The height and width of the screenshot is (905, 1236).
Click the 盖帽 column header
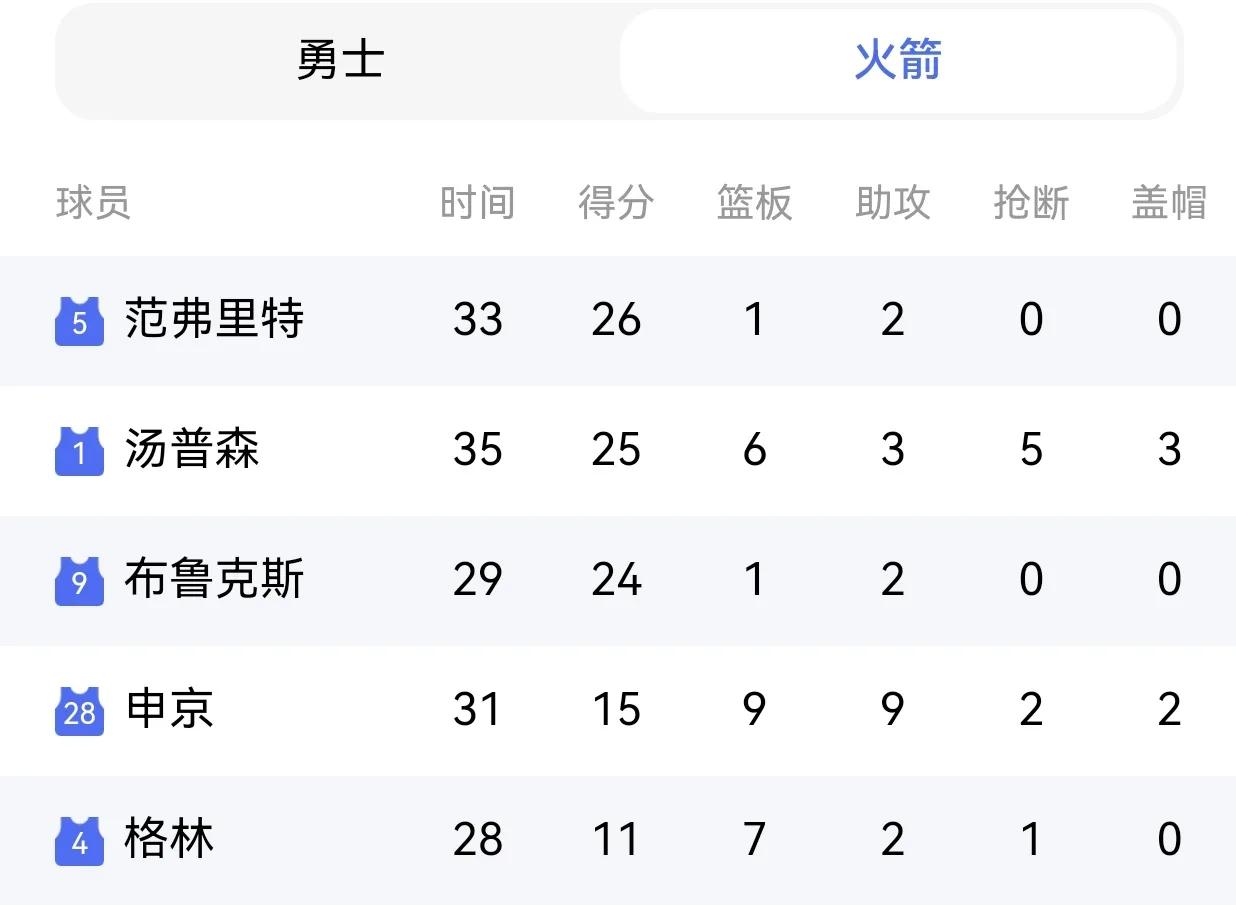1168,203
